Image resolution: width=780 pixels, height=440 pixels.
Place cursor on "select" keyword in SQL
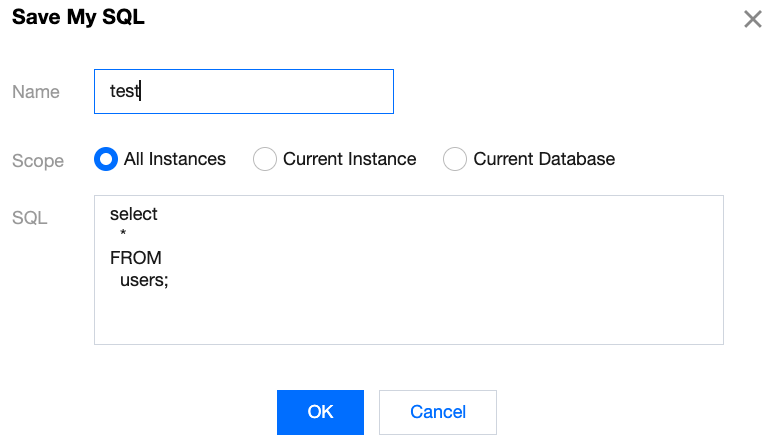pyautogui.click(x=134, y=214)
